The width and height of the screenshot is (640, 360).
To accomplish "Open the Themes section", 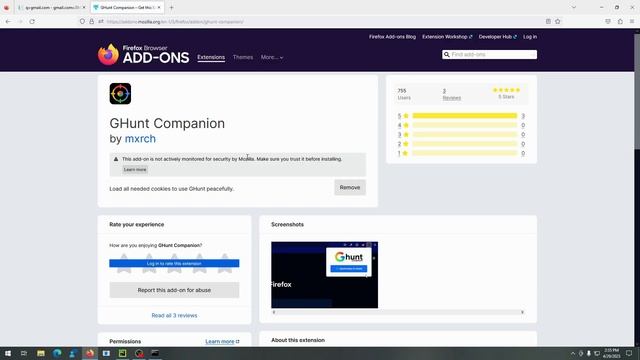I will point(243,57).
